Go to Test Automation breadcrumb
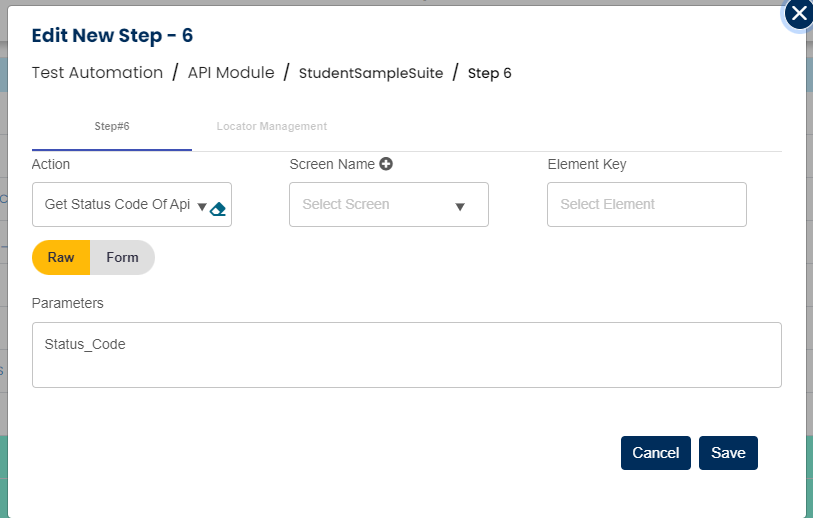The image size is (813, 518). click(x=97, y=73)
